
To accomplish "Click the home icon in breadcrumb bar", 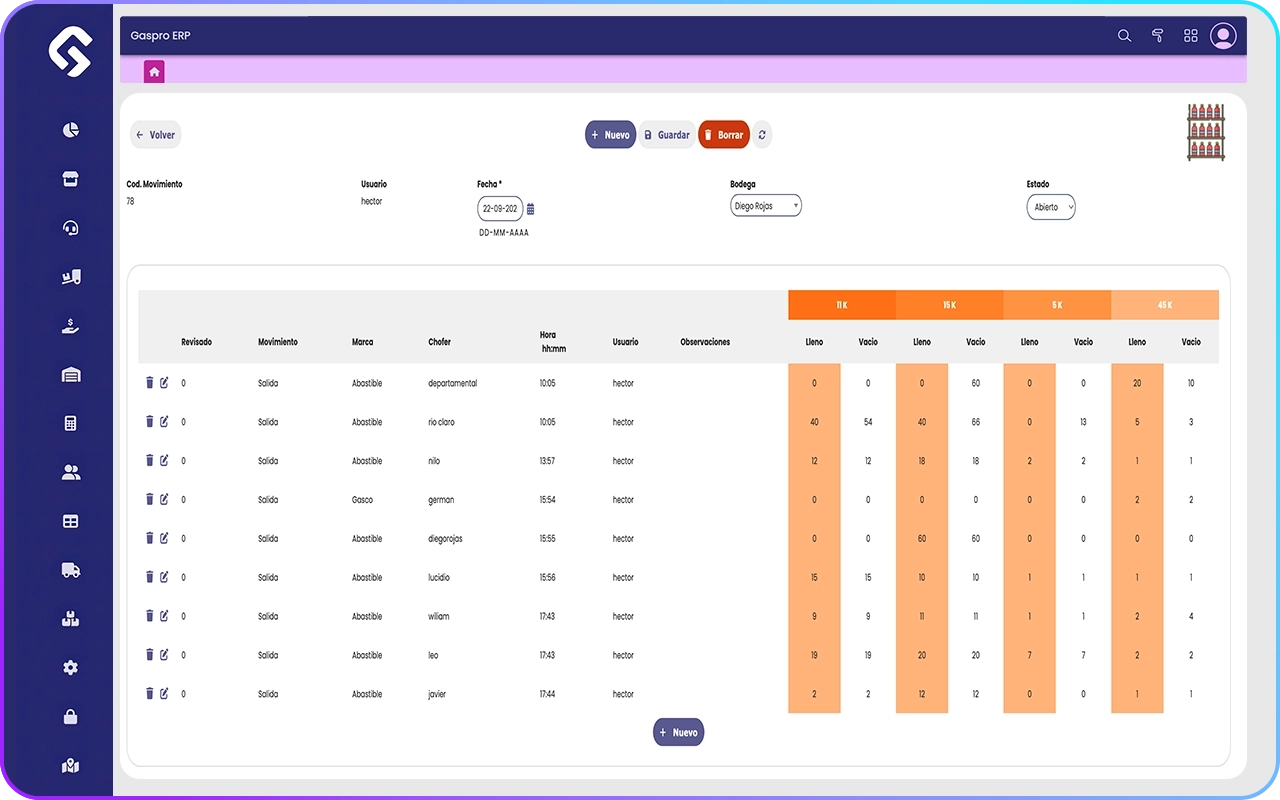I will coord(154,72).
